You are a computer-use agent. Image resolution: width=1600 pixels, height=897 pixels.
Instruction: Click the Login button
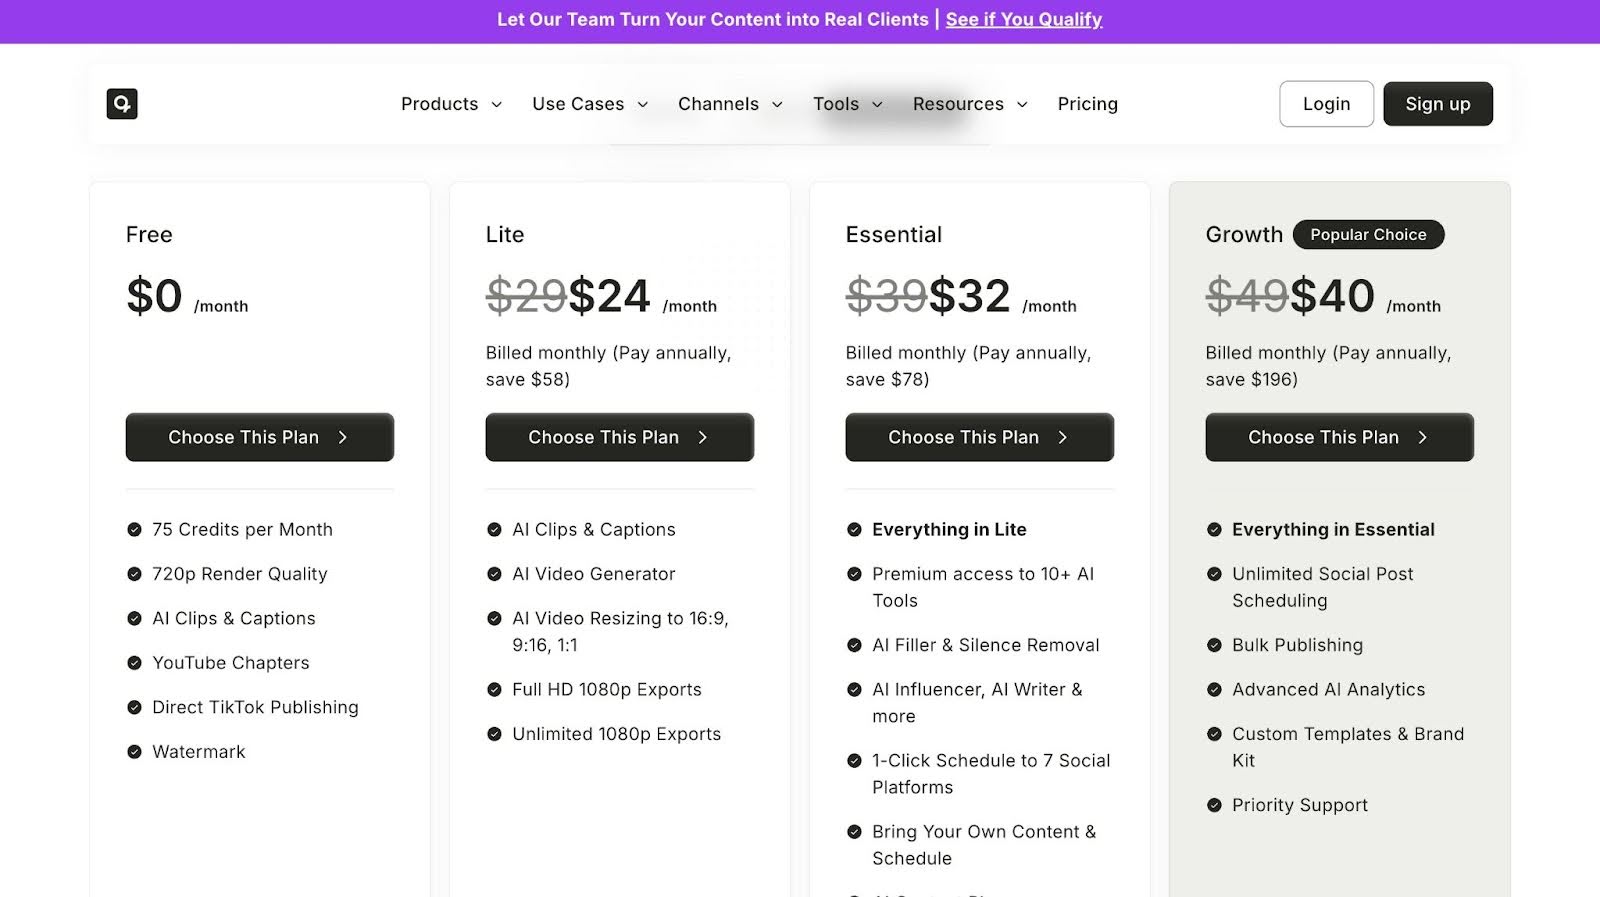click(1326, 104)
